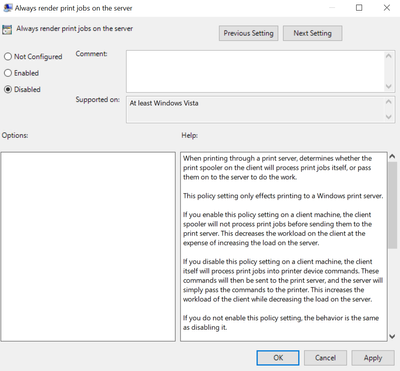This screenshot has height=371, width=400.
Task: Click the Comment box up scroll arrow
Action: coord(389,56)
